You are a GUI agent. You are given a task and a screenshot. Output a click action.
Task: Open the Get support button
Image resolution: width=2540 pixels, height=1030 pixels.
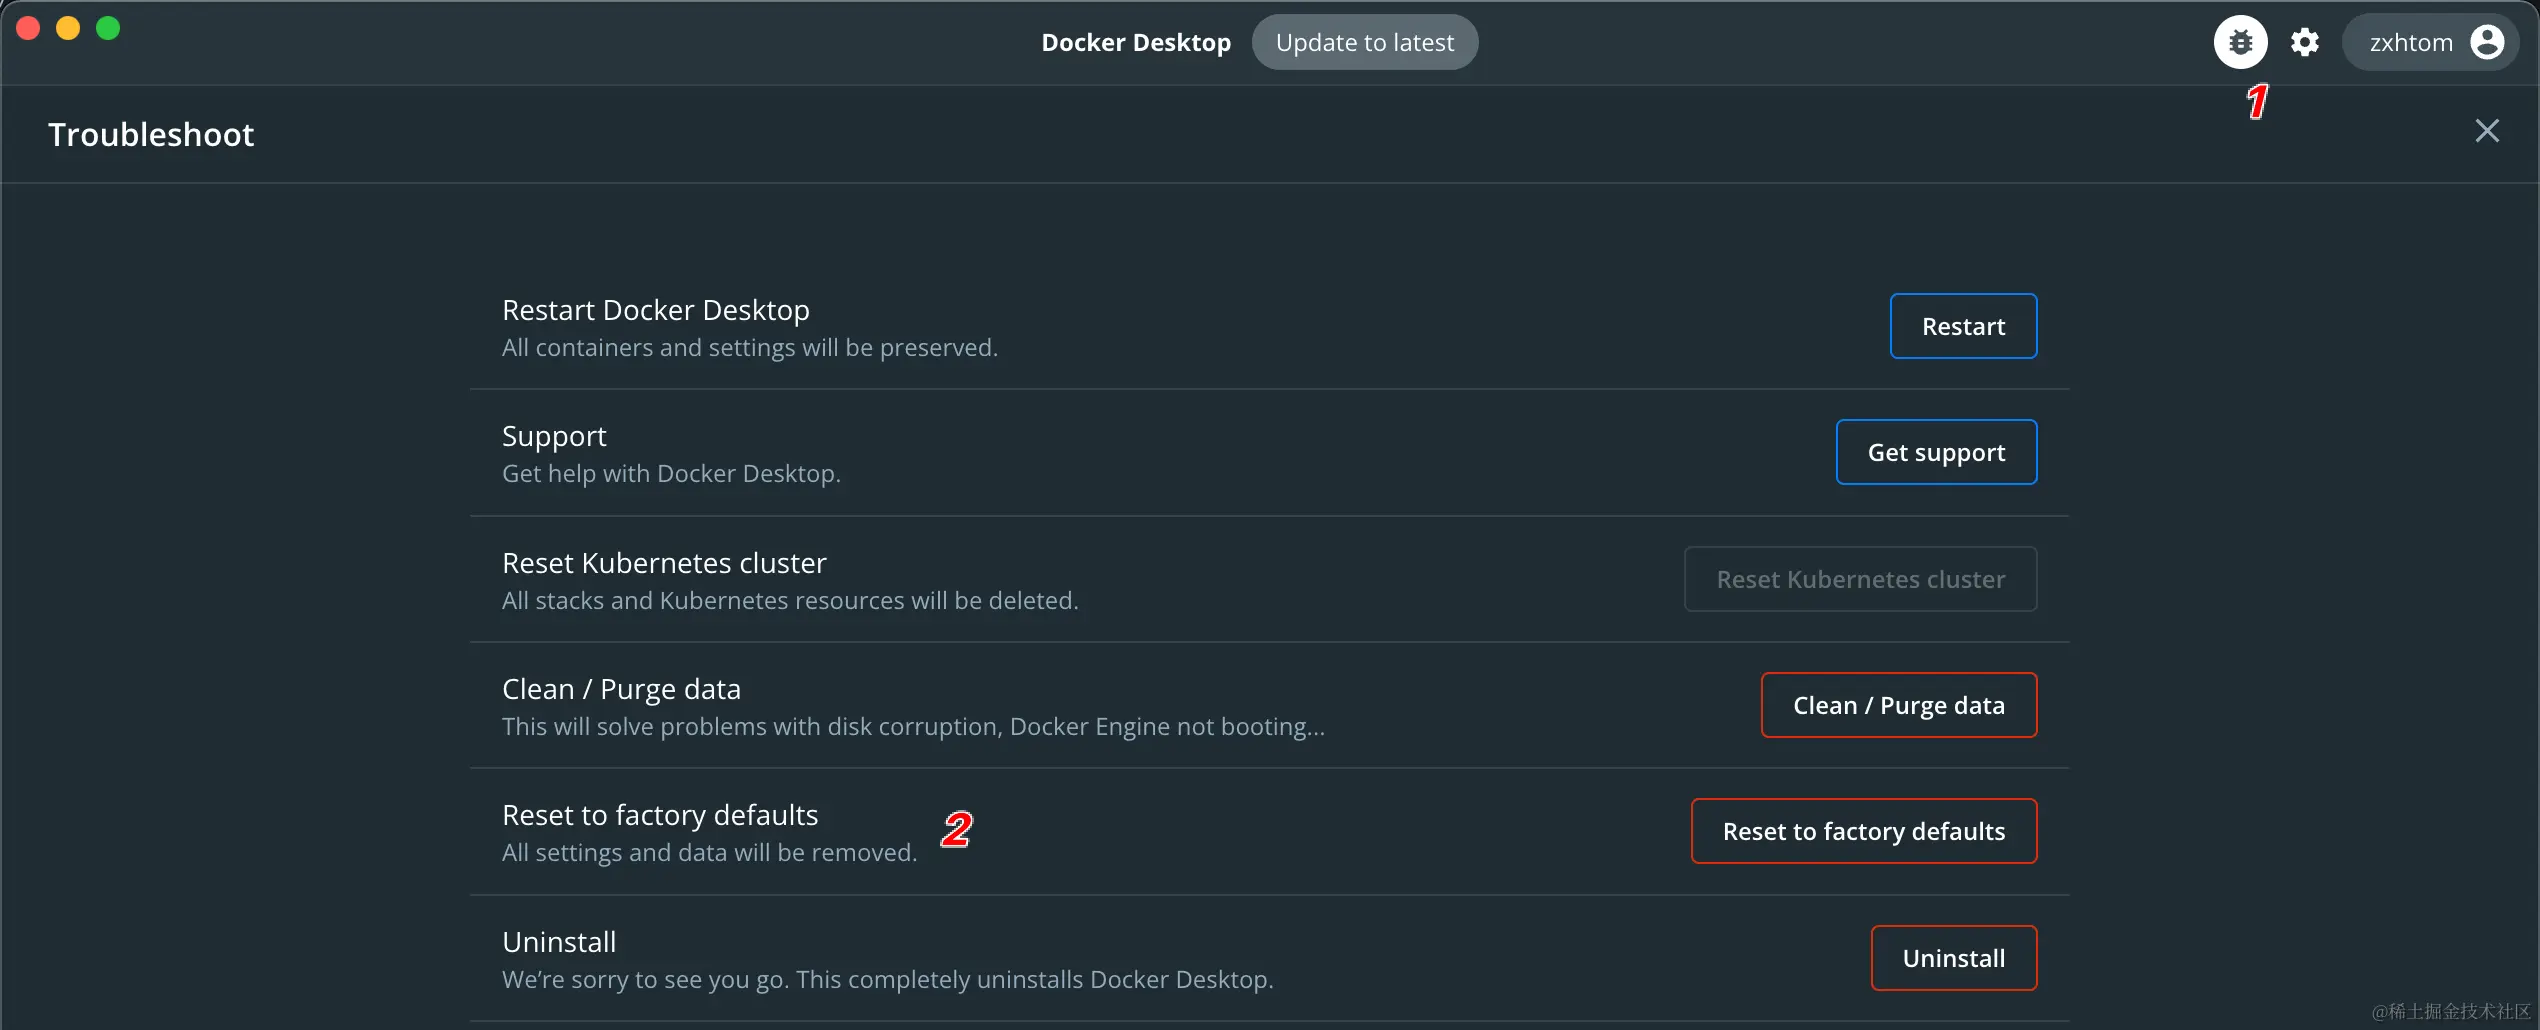click(x=1936, y=452)
